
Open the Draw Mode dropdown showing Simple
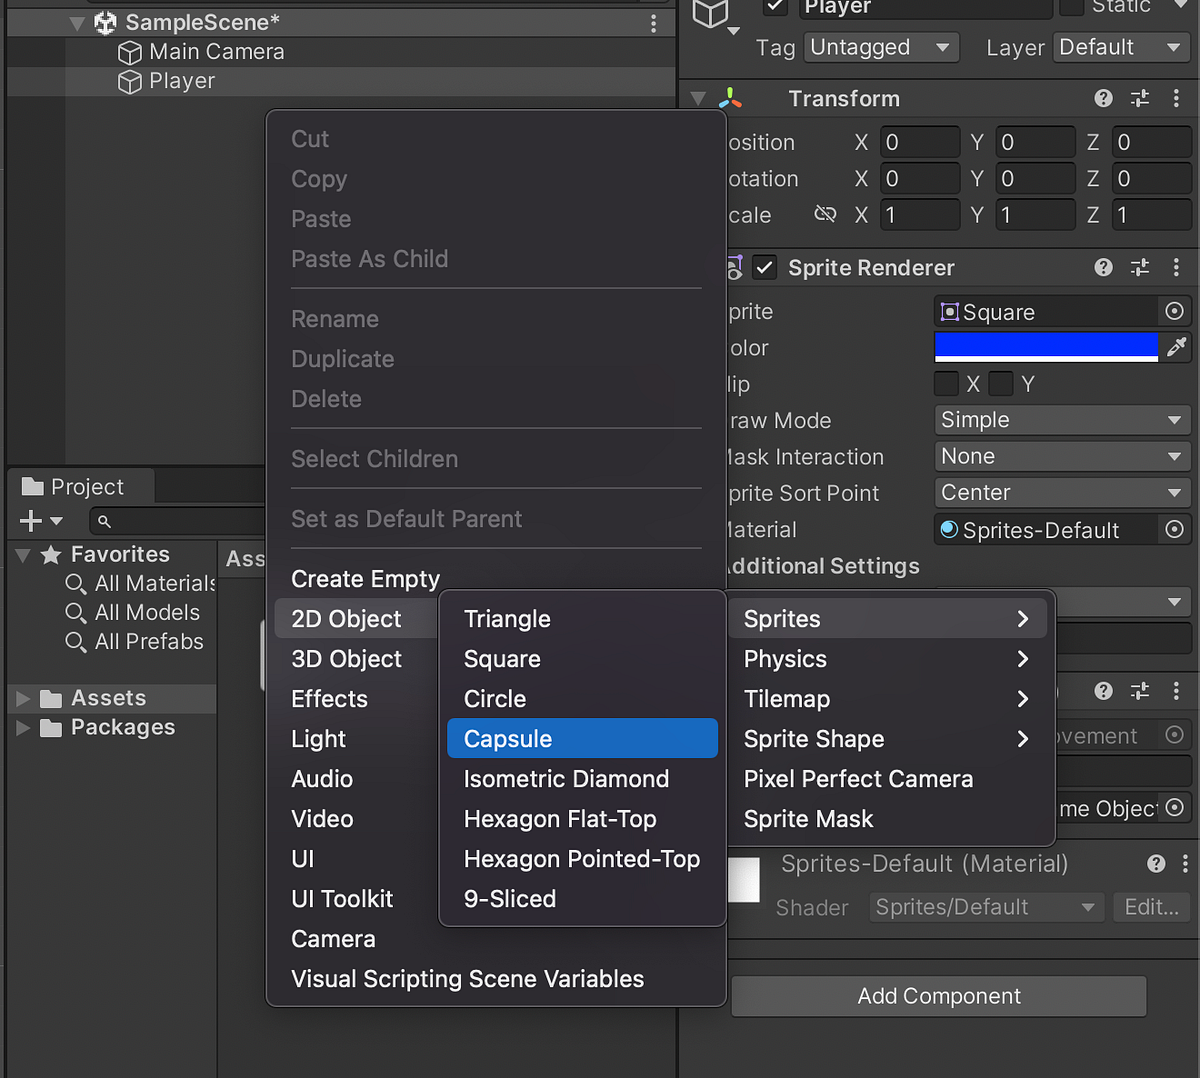[x=1061, y=420]
